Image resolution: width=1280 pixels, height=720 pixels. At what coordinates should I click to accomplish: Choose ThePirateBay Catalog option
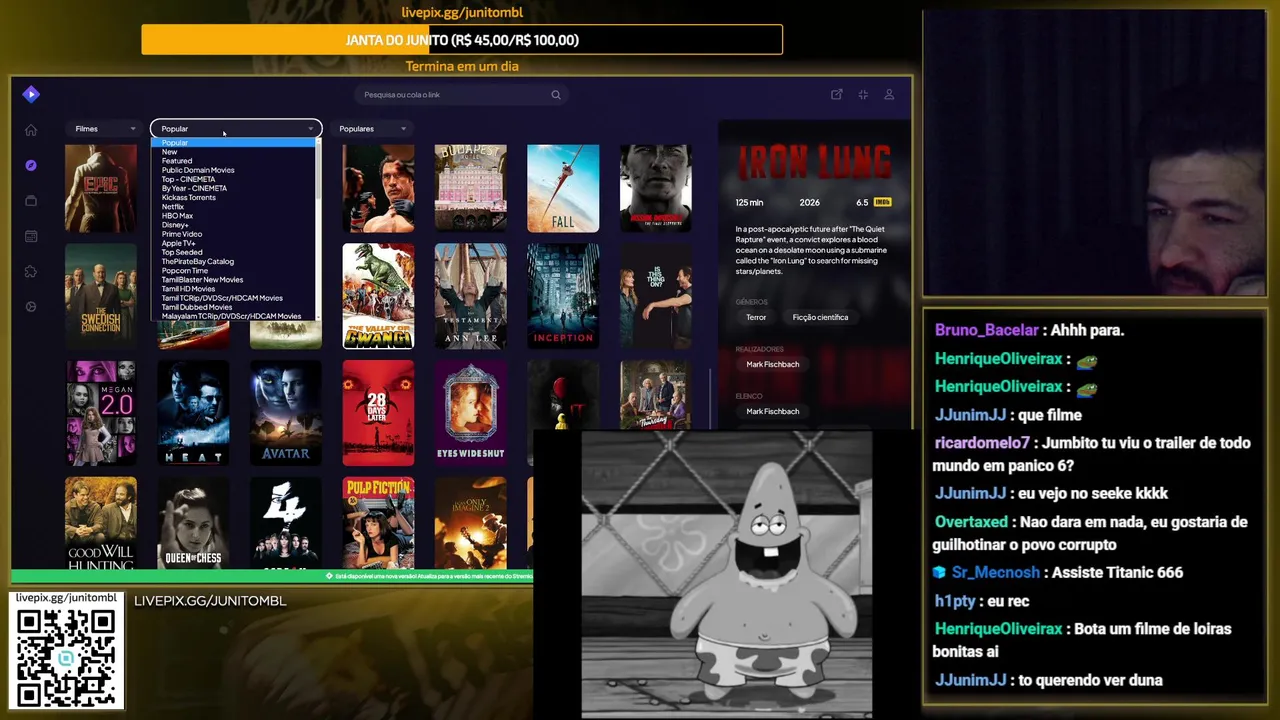point(233,261)
